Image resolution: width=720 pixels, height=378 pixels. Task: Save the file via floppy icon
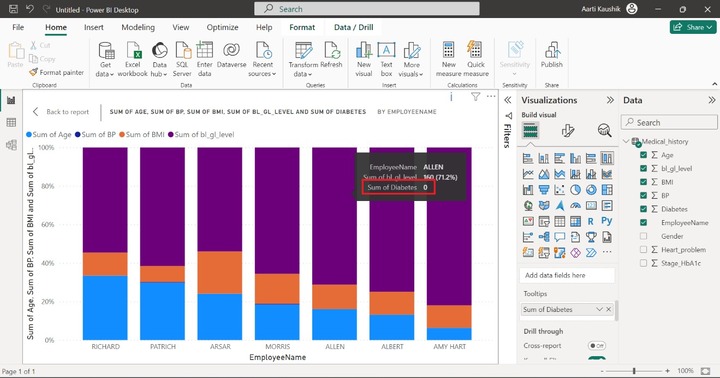coord(13,9)
